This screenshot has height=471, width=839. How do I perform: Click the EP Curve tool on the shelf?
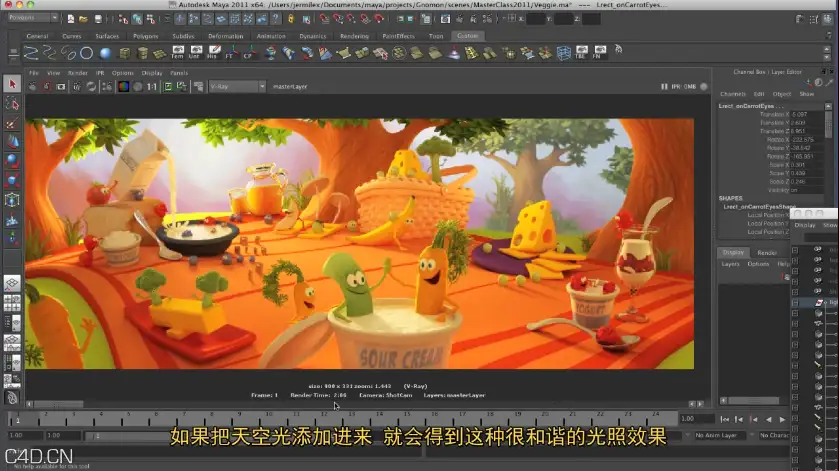coord(49,53)
